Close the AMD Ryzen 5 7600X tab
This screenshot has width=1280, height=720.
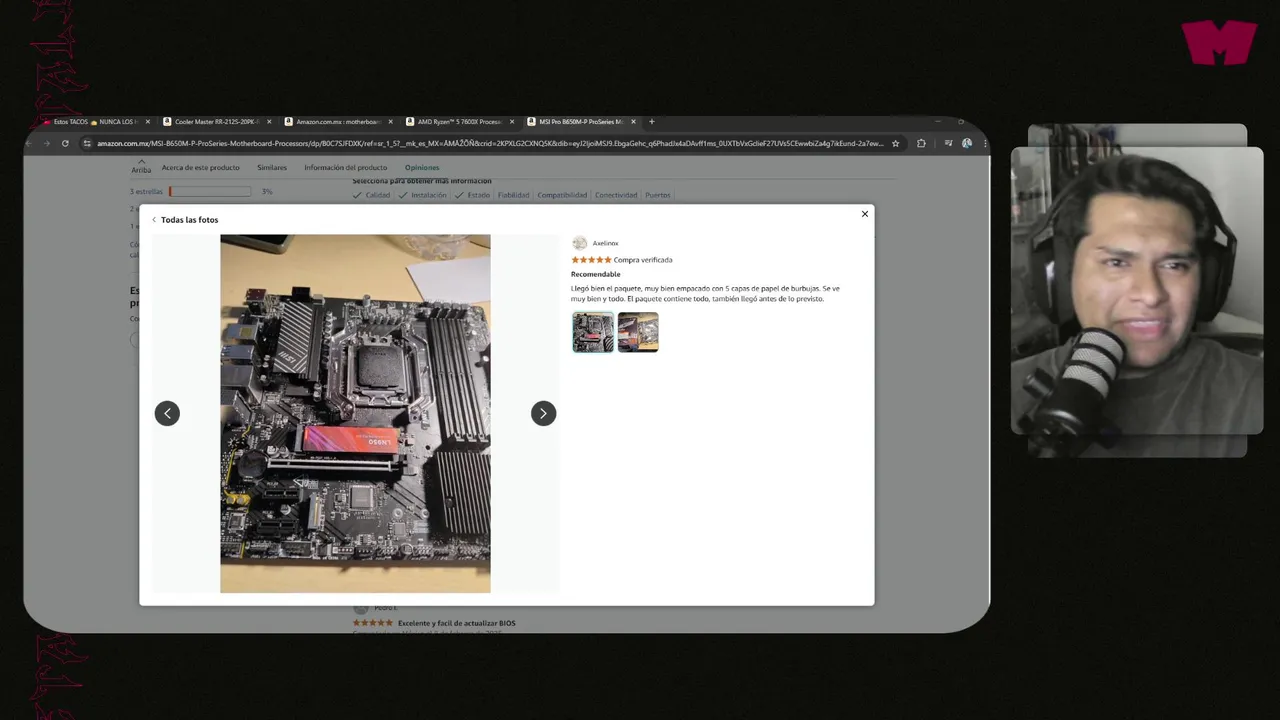point(512,122)
